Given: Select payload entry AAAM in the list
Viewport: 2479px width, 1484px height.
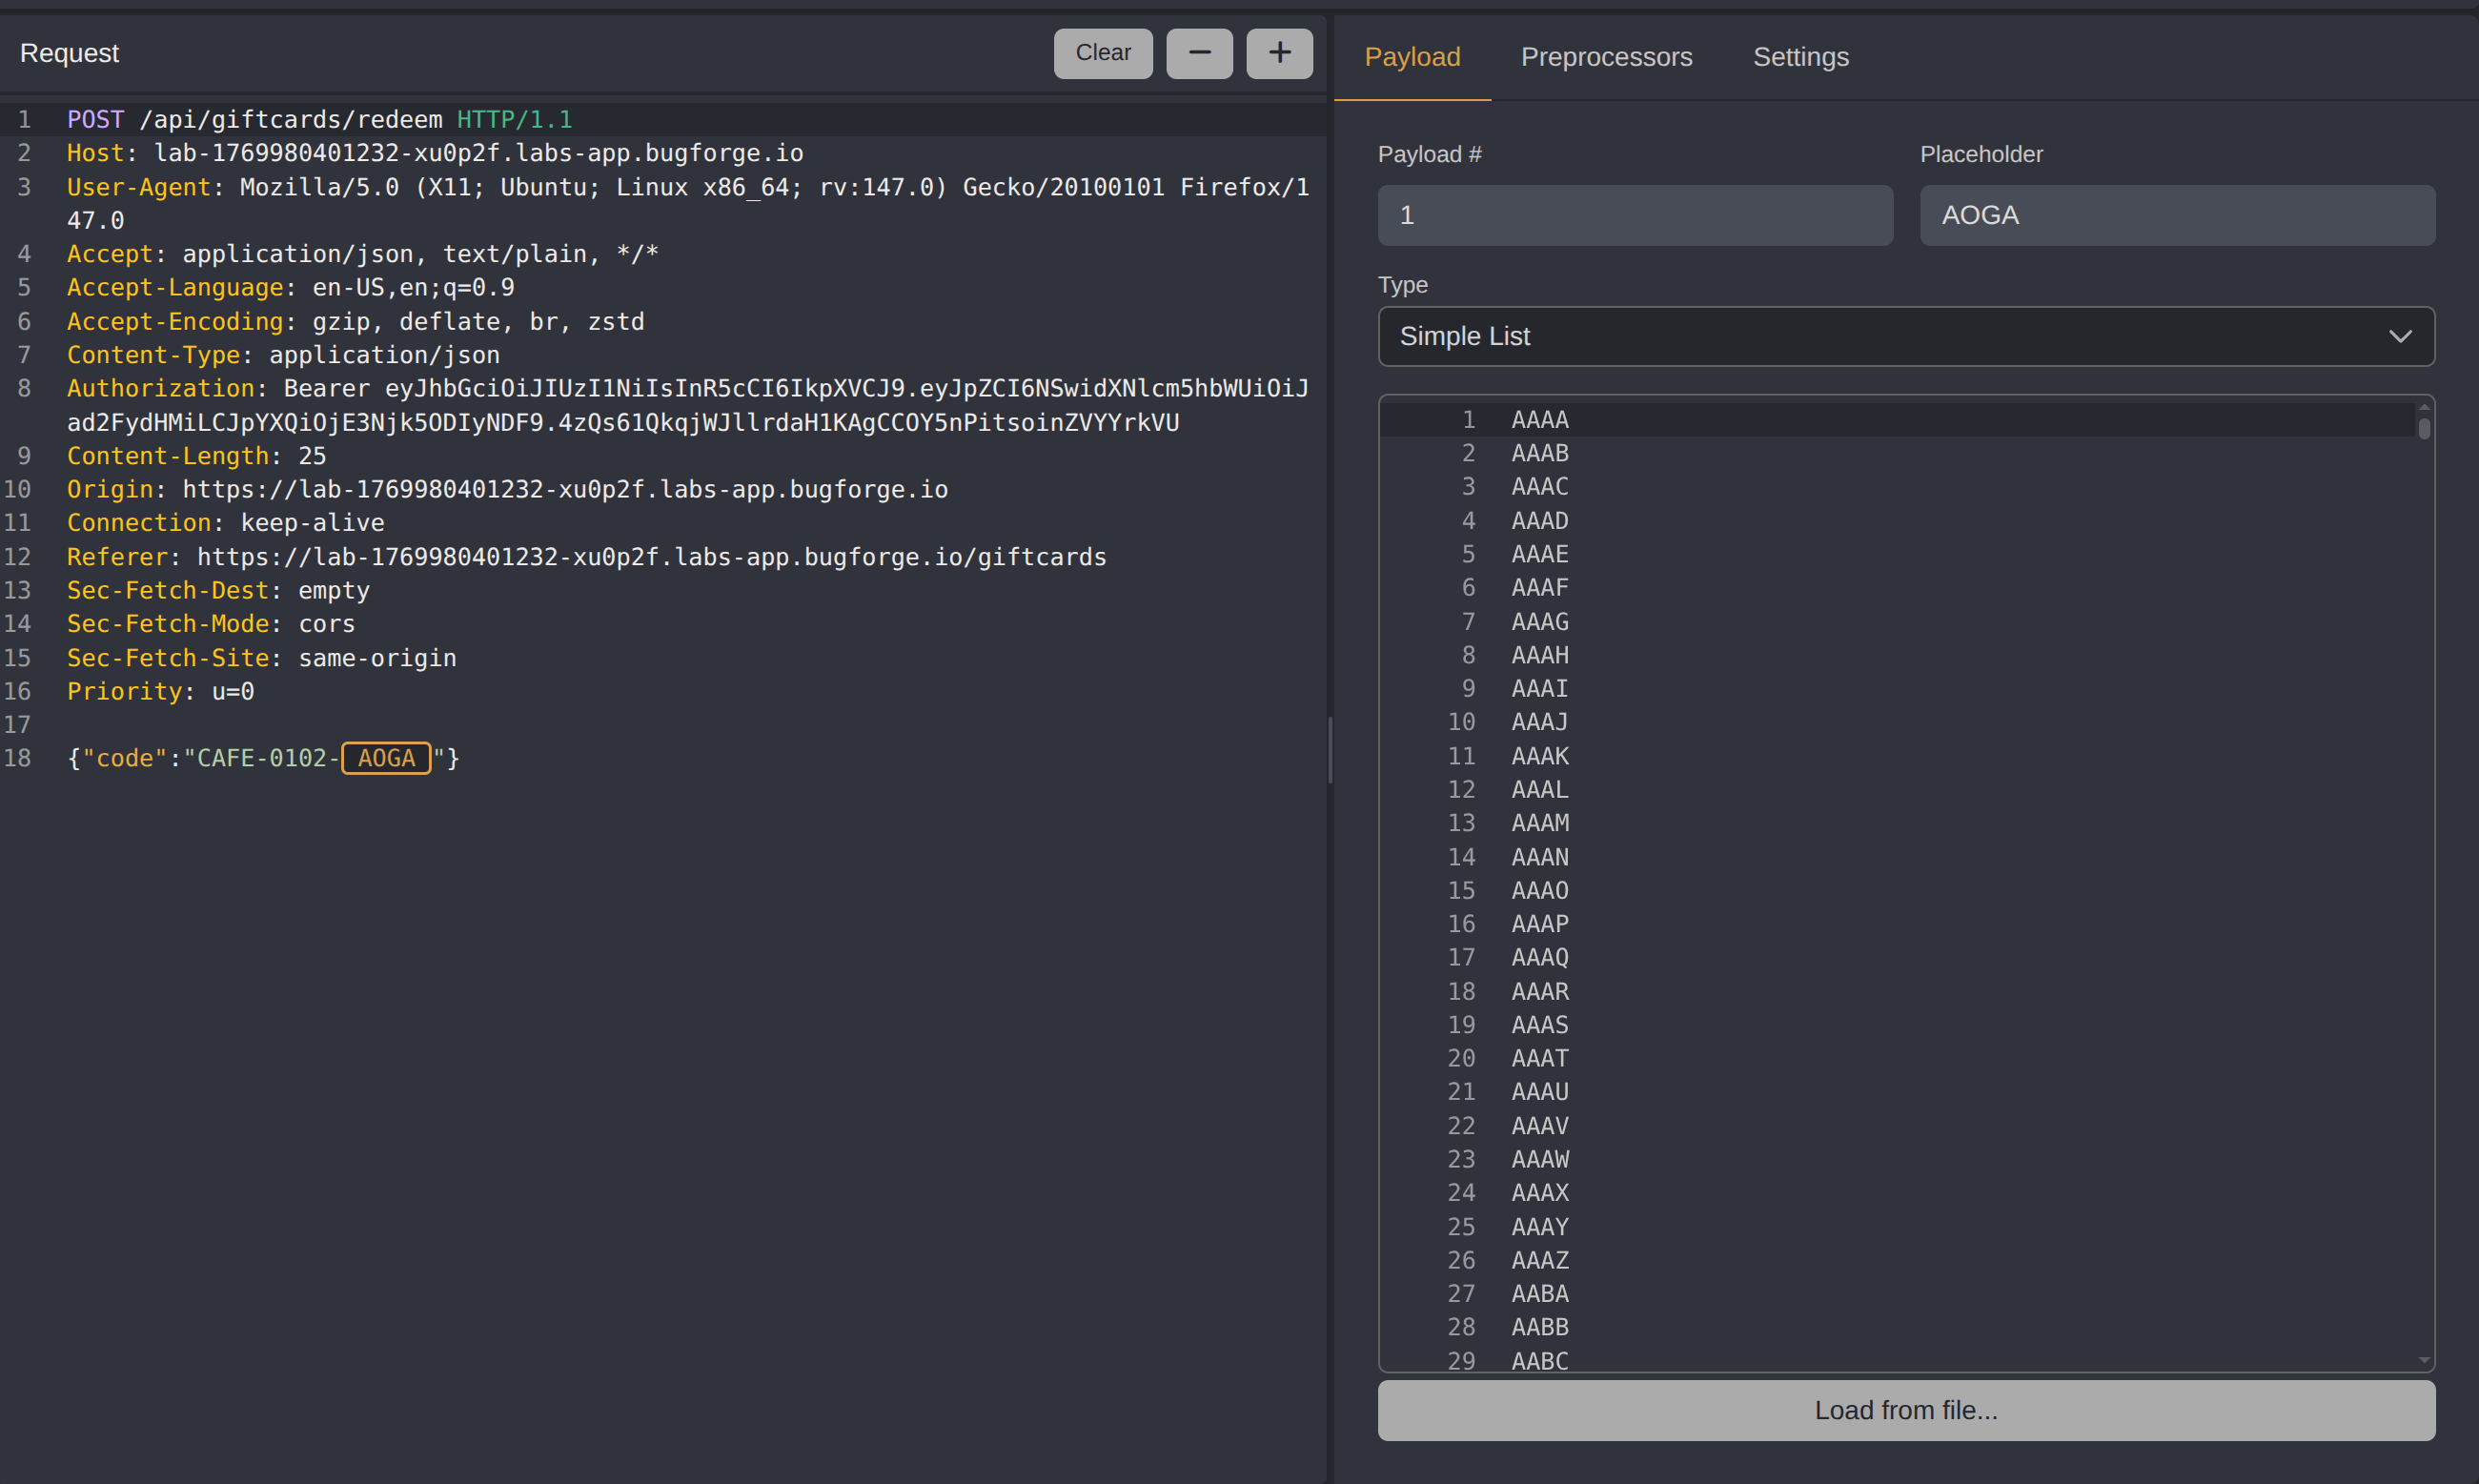Looking at the screenshot, I should (x=1539, y=823).
